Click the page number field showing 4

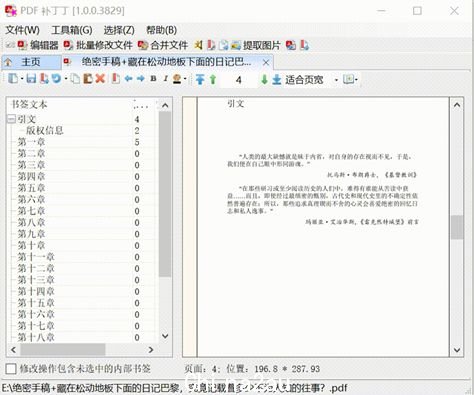[238, 80]
